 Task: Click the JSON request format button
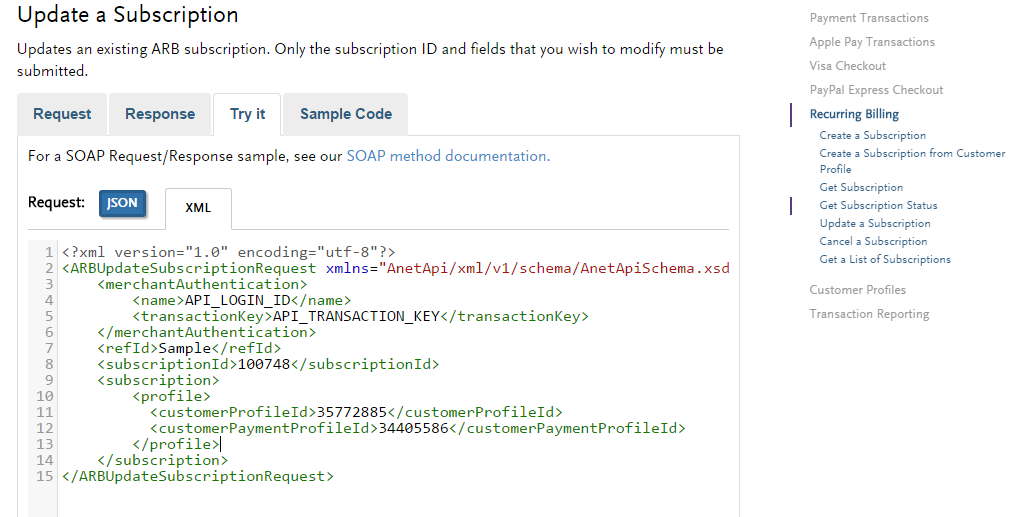(122, 203)
